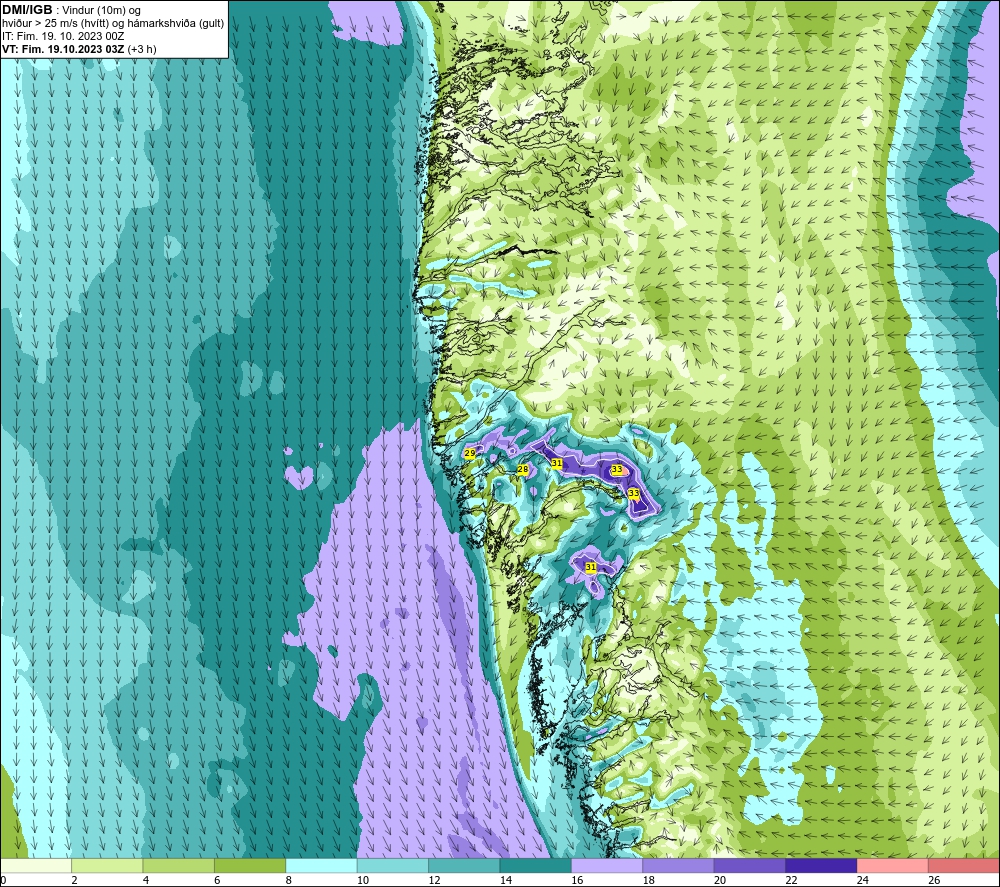Click the legend scale number '20'
This screenshot has width=1000, height=887.
pos(720,880)
